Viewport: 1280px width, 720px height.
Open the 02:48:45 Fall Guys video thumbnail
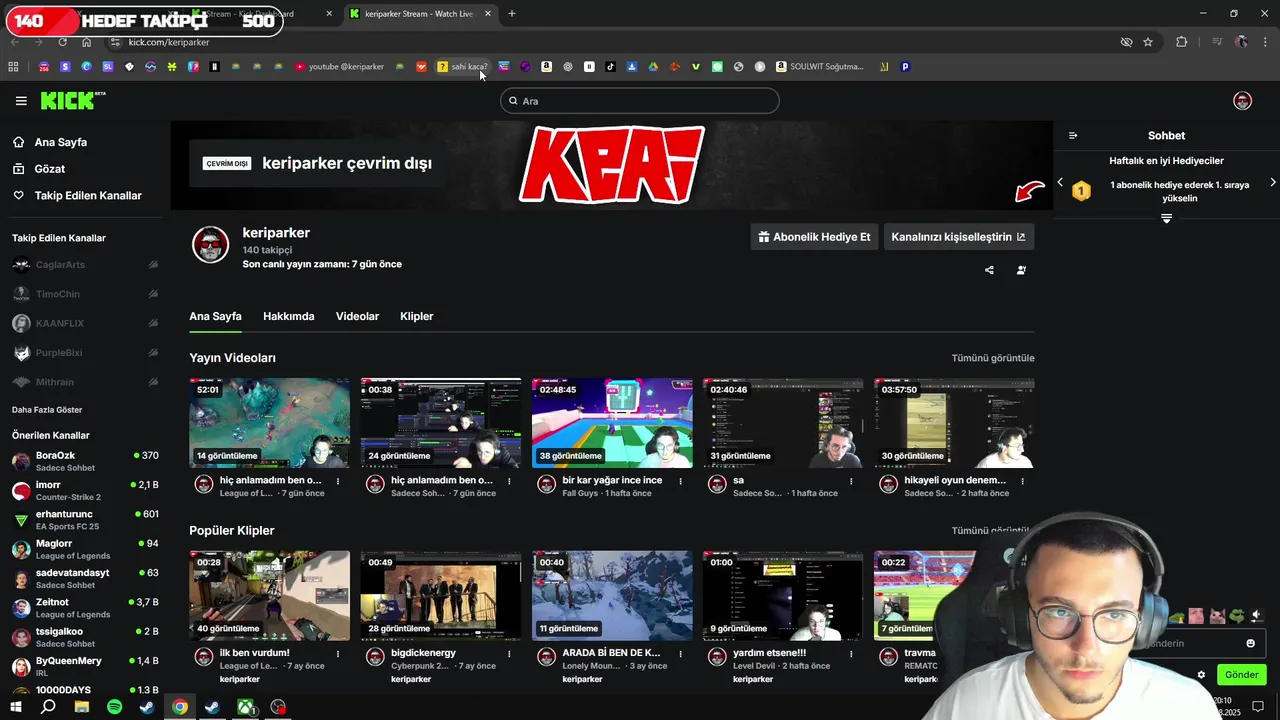tap(612, 423)
